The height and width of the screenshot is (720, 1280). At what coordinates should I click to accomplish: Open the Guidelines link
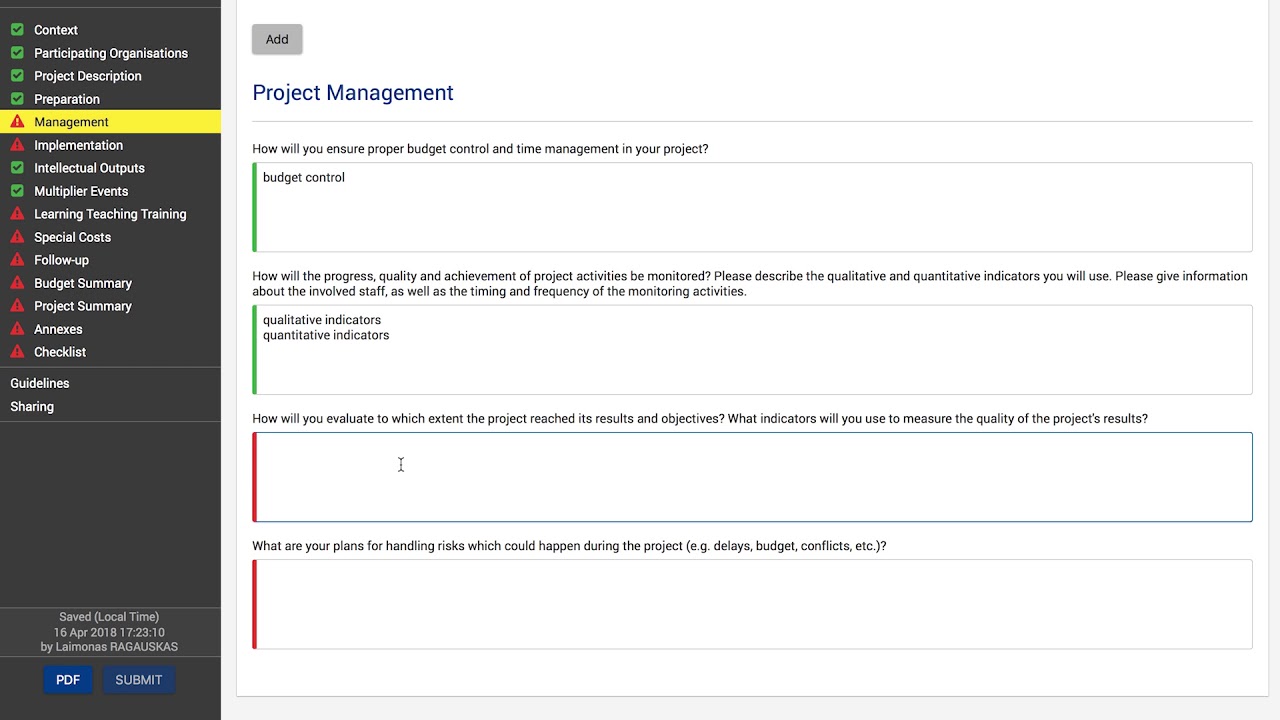[40, 383]
